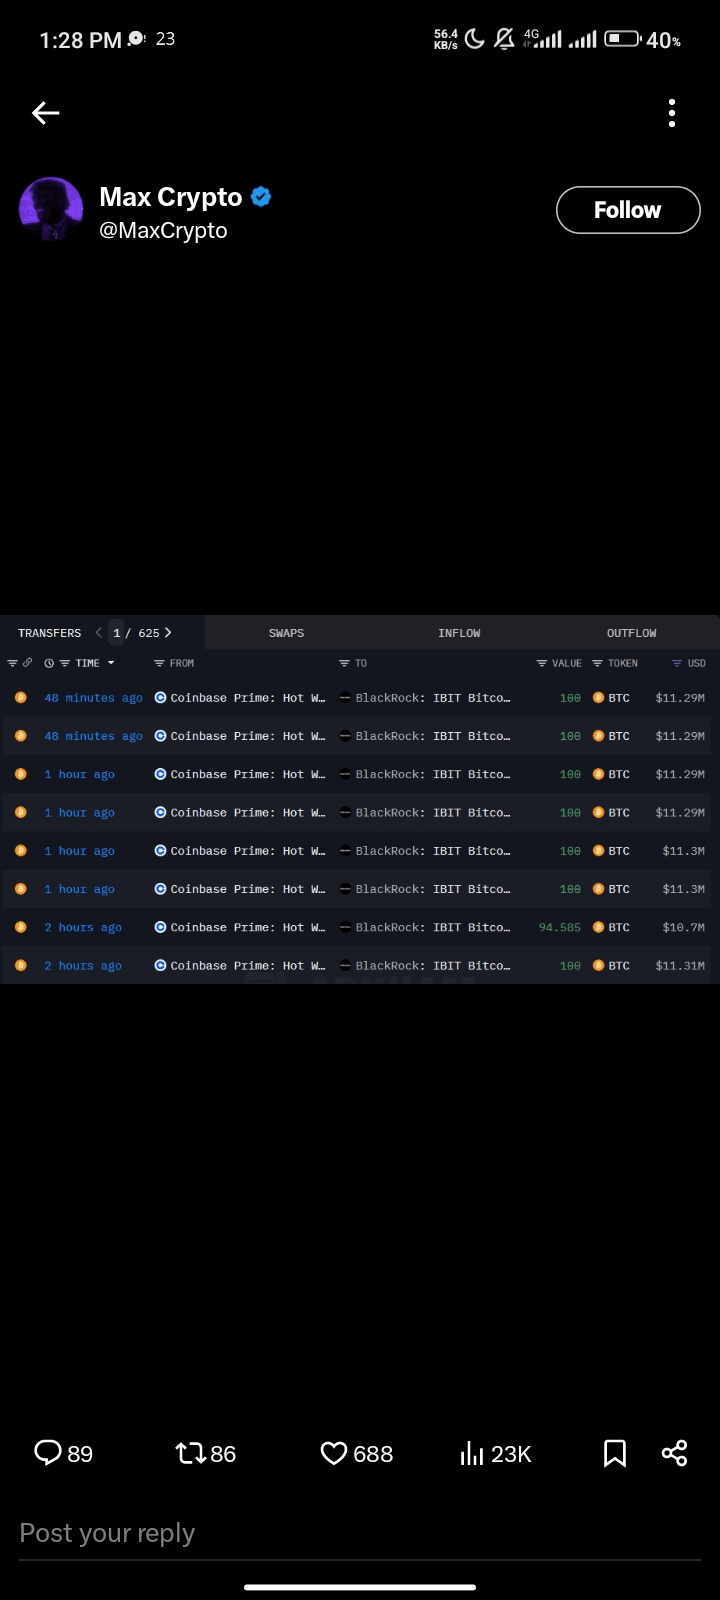This screenshot has height=1600, width=720.
Task: Open replies with the comment icon
Action: pyautogui.click(x=48, y=1453)
